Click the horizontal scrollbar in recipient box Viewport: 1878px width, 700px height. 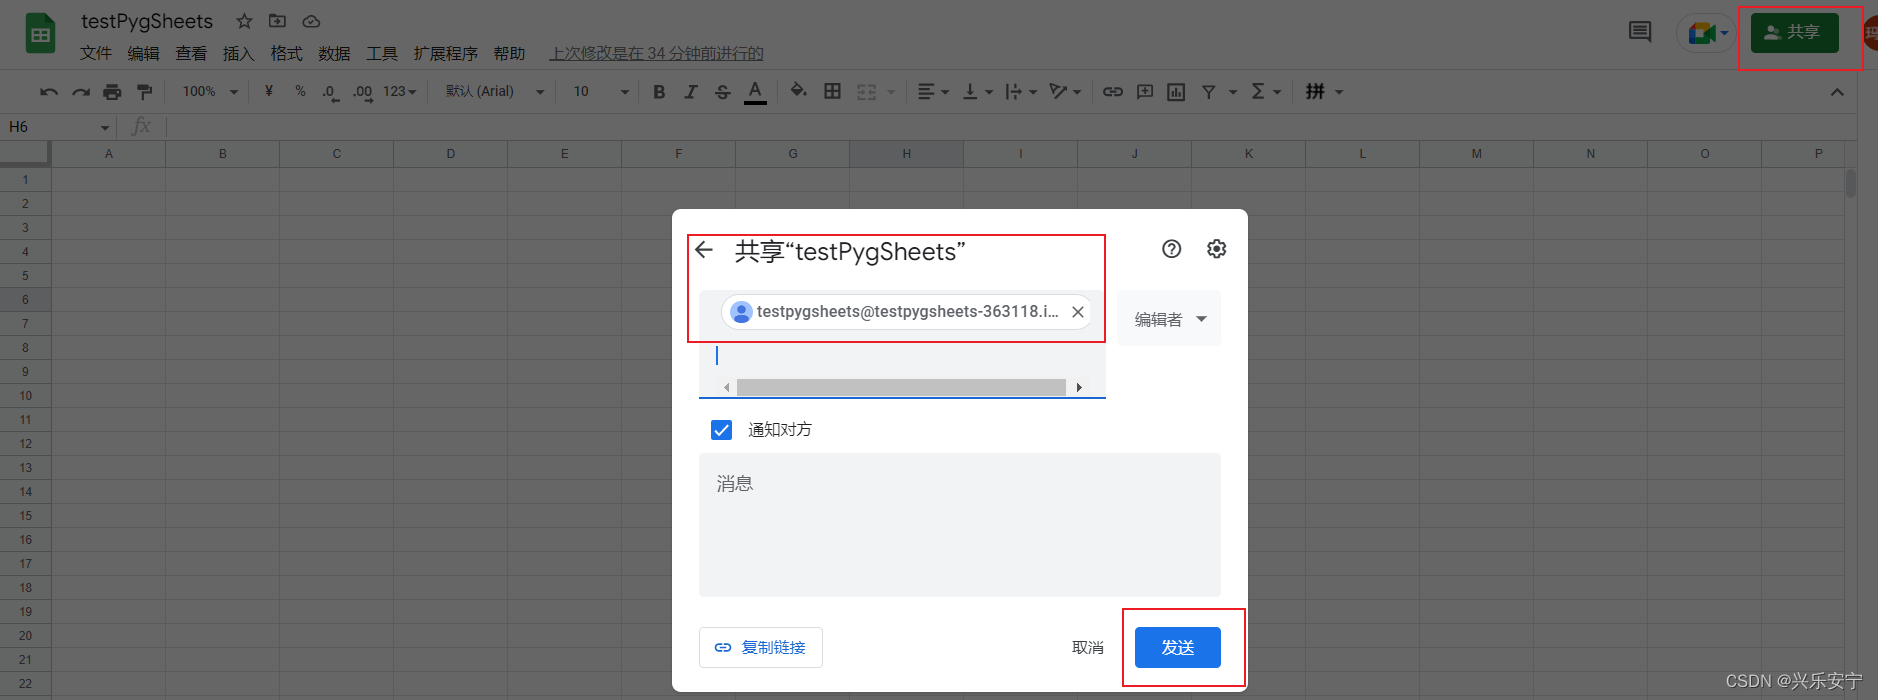tap(901, 387)
